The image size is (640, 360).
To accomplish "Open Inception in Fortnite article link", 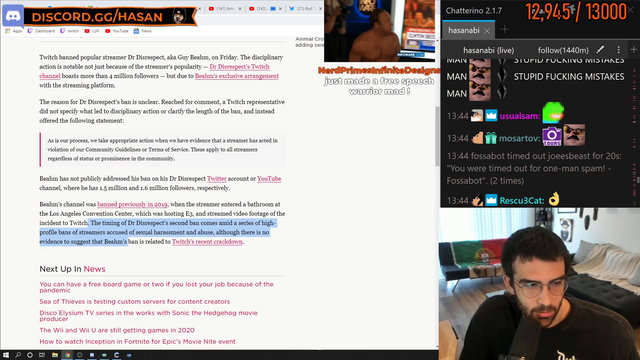I will pos(138,341).
